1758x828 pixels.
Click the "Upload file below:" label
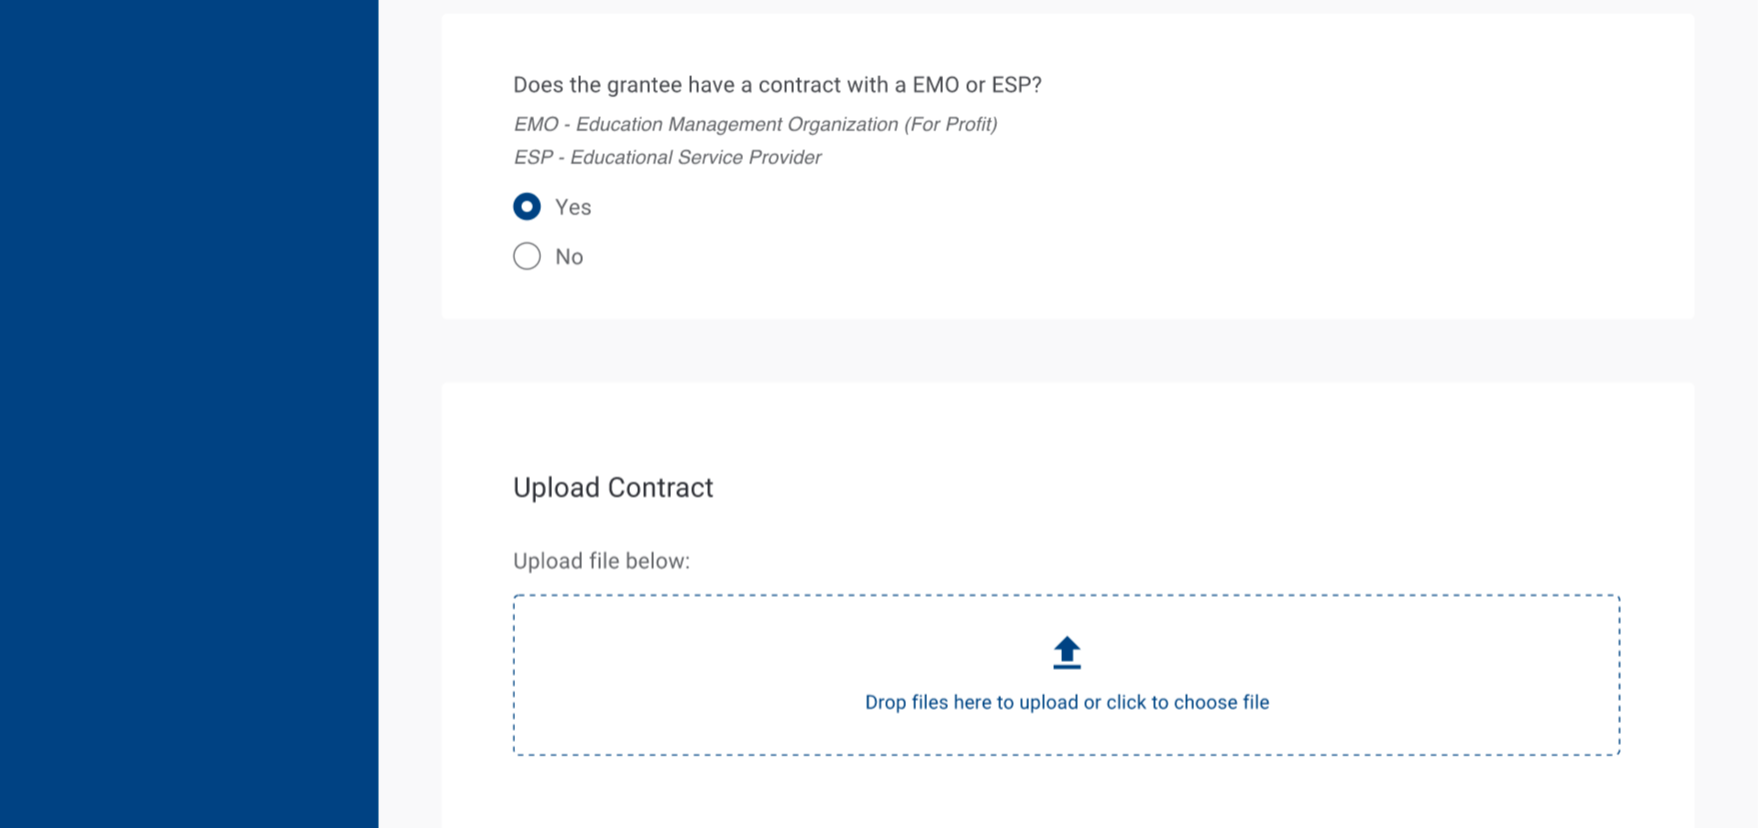click(x=601, y=561)
